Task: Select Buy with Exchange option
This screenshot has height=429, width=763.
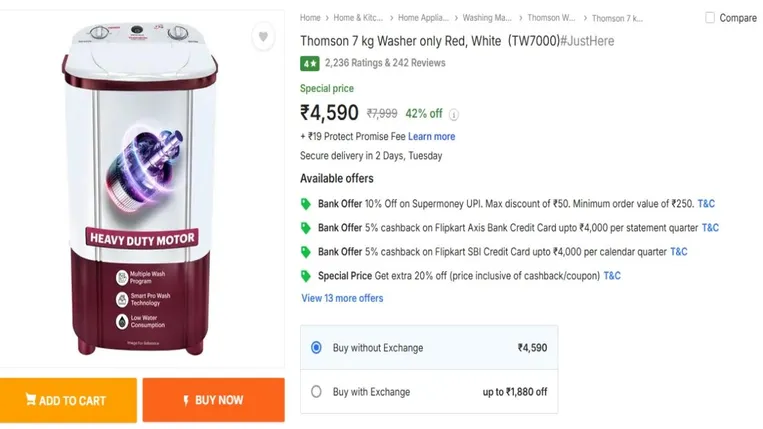Action: click(316, 392)
